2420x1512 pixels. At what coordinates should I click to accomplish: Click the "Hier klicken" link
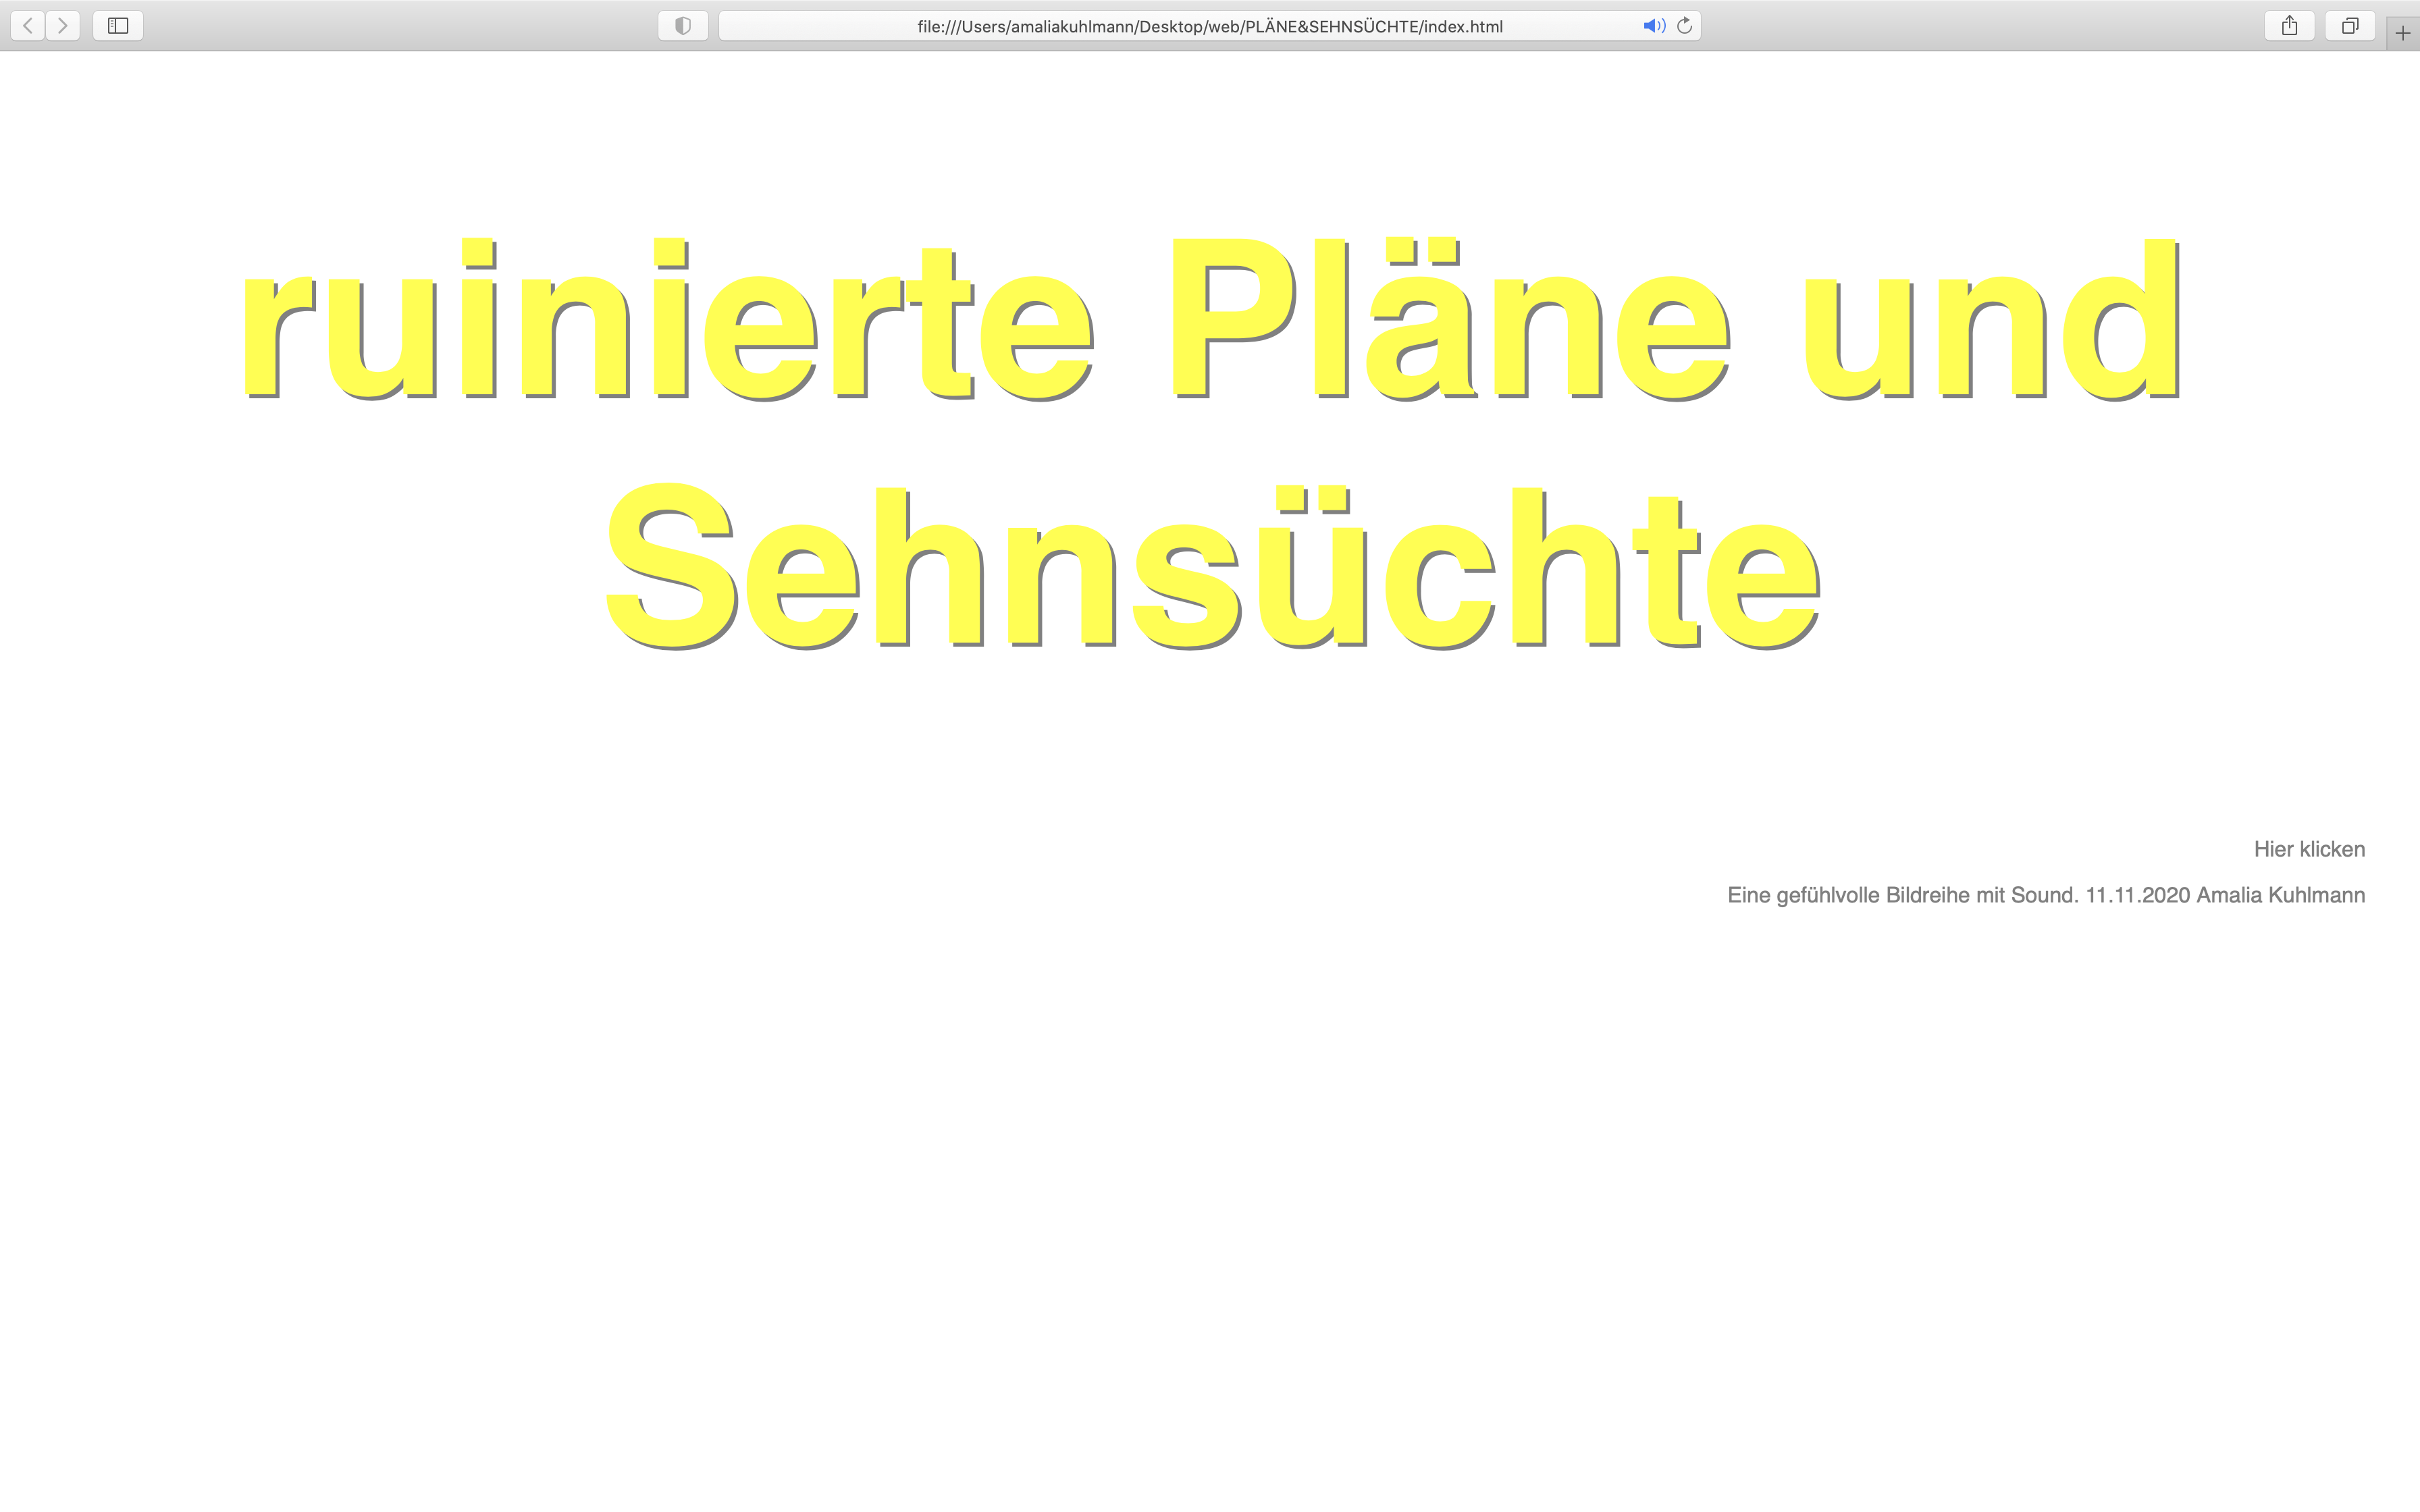coord(2309,849)
